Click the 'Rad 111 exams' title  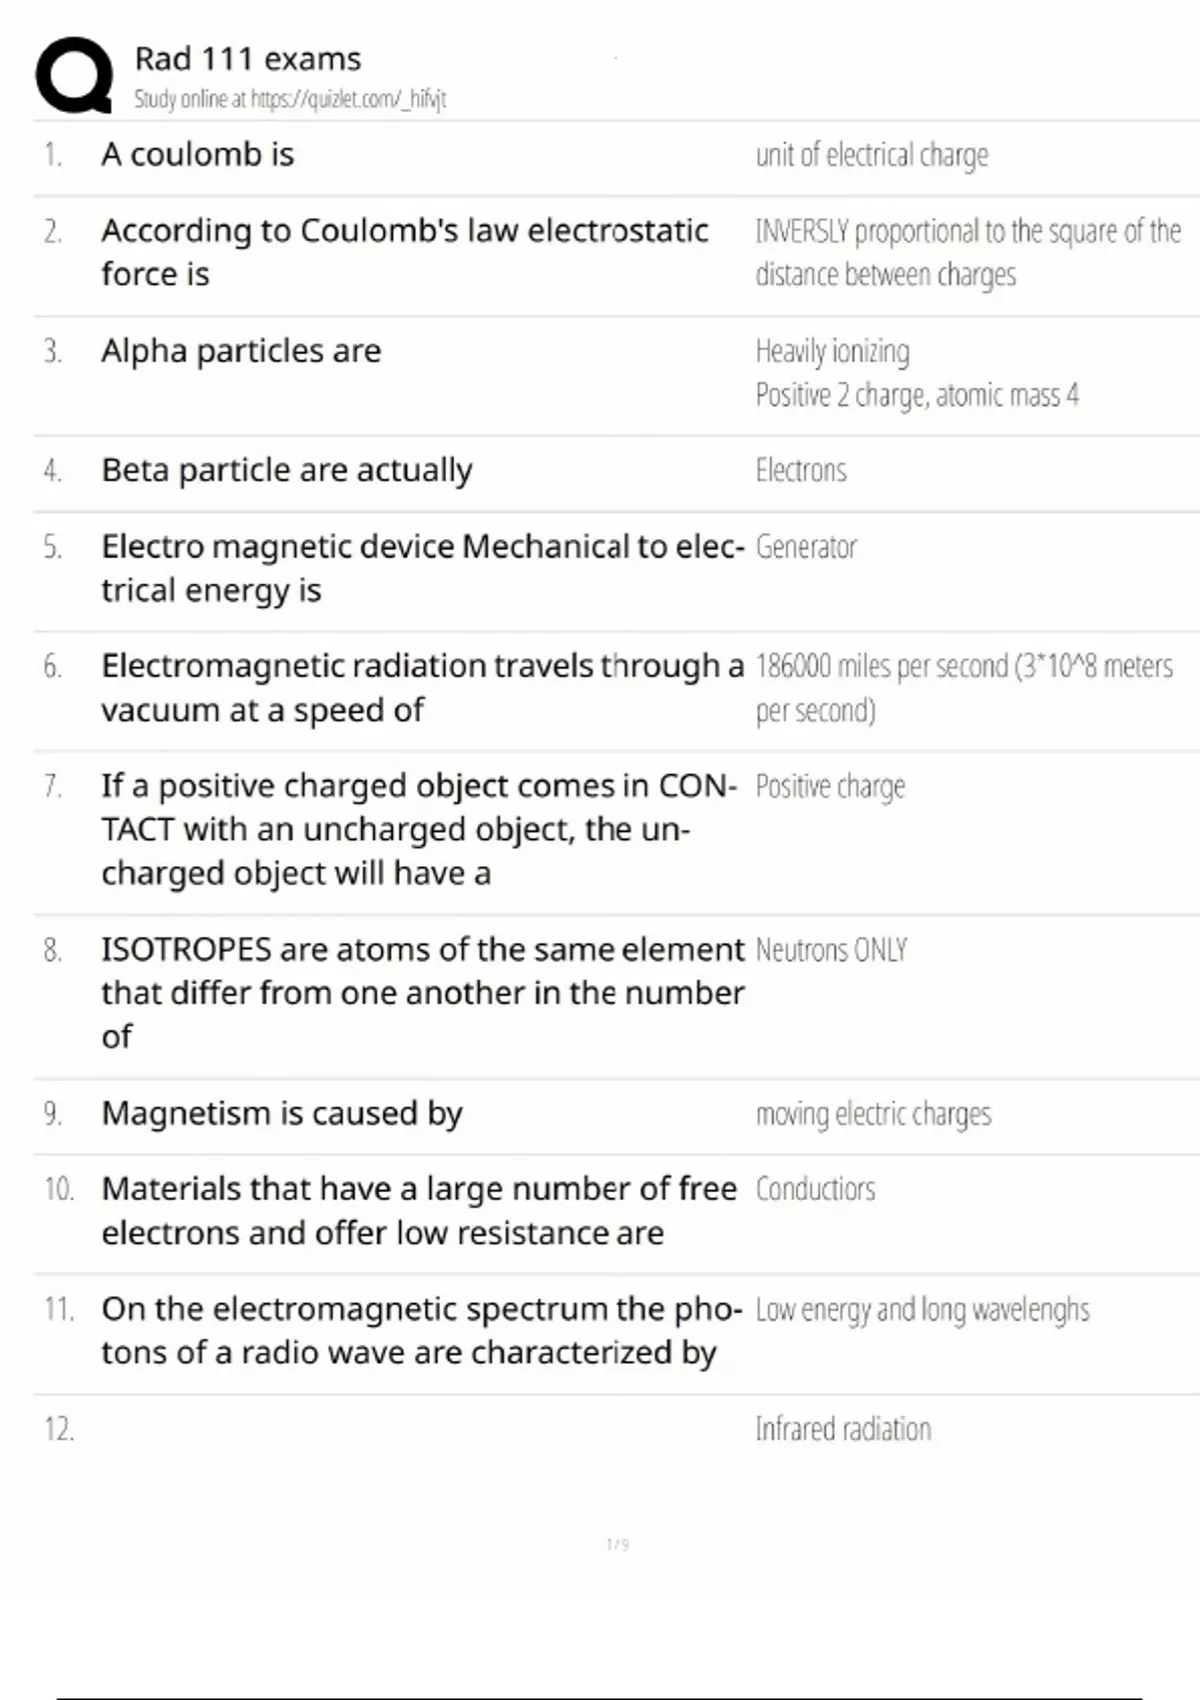click(x=248, y=59)
